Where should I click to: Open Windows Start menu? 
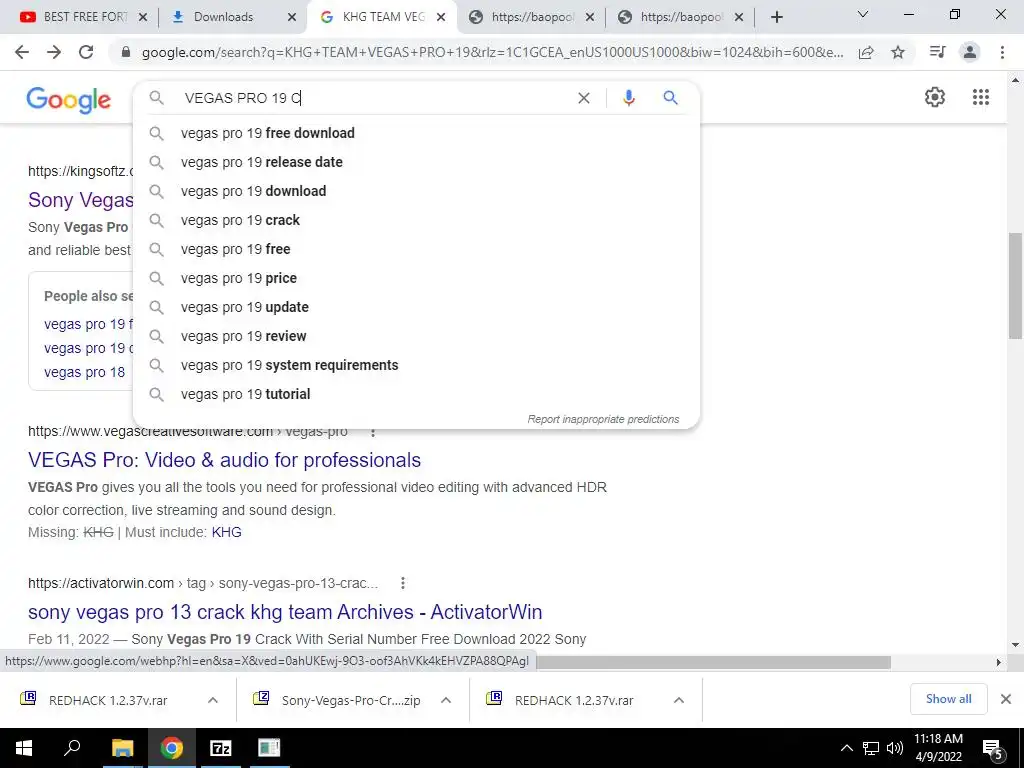click(24, 748)
